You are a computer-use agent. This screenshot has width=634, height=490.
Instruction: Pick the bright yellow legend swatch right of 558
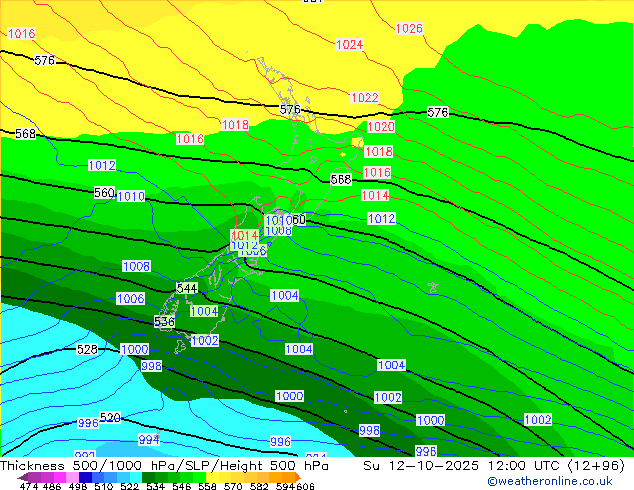[212, 477]
